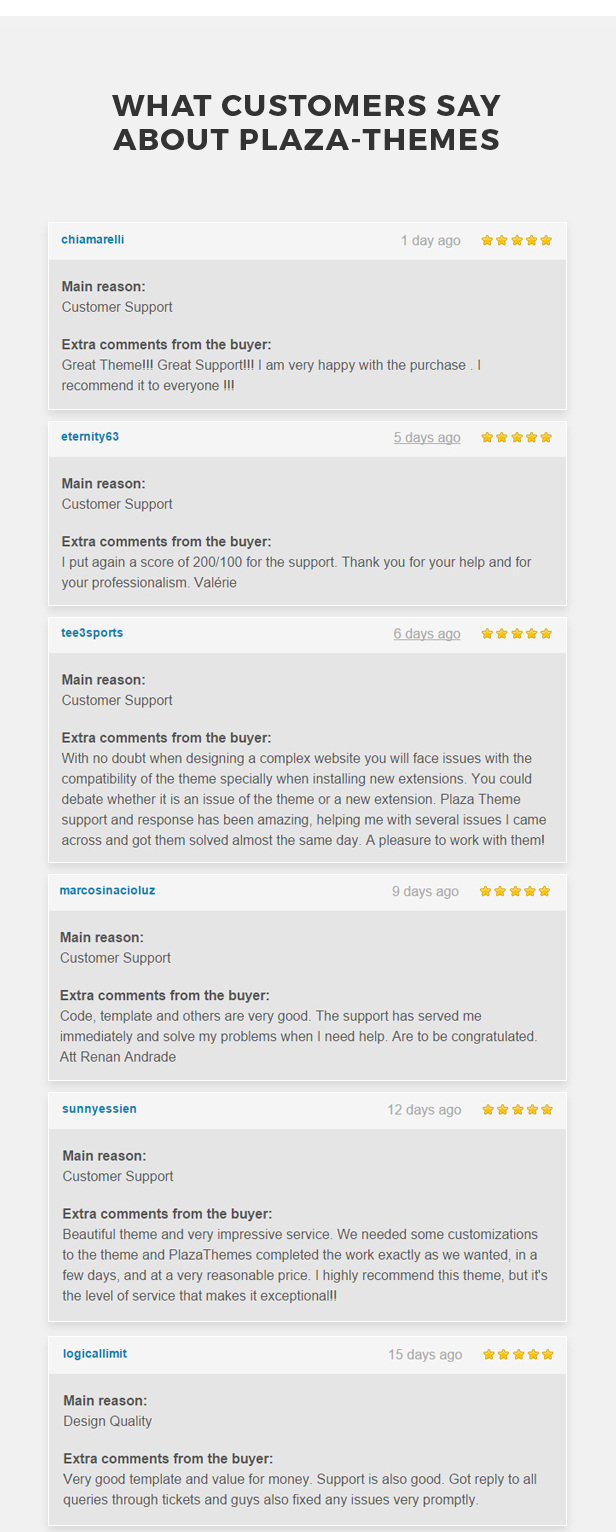Screen dimensions: 616x1532
Task: Open marcosinacioluz's user profile link
Action: pos(107,890)
